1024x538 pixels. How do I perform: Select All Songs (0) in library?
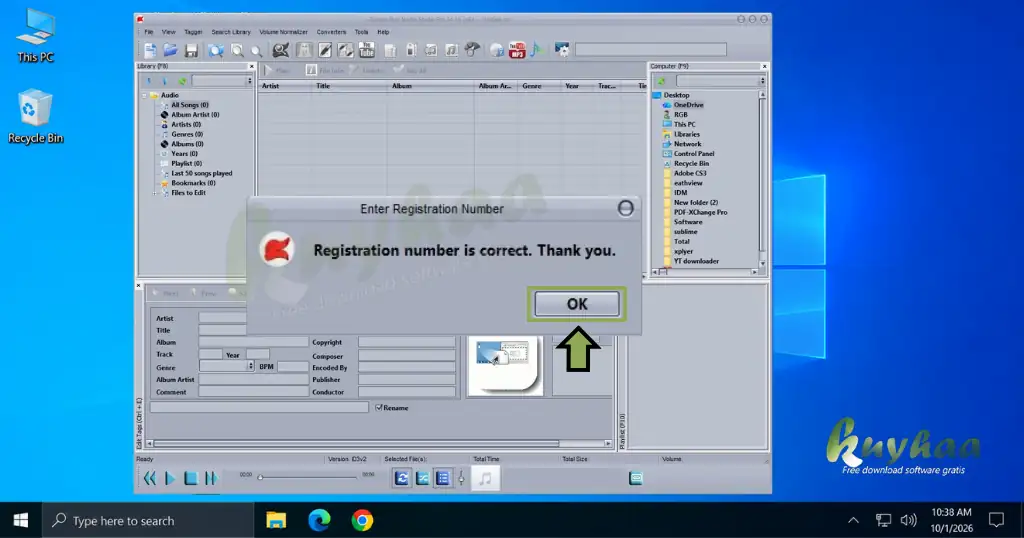(x=189, y=104)
